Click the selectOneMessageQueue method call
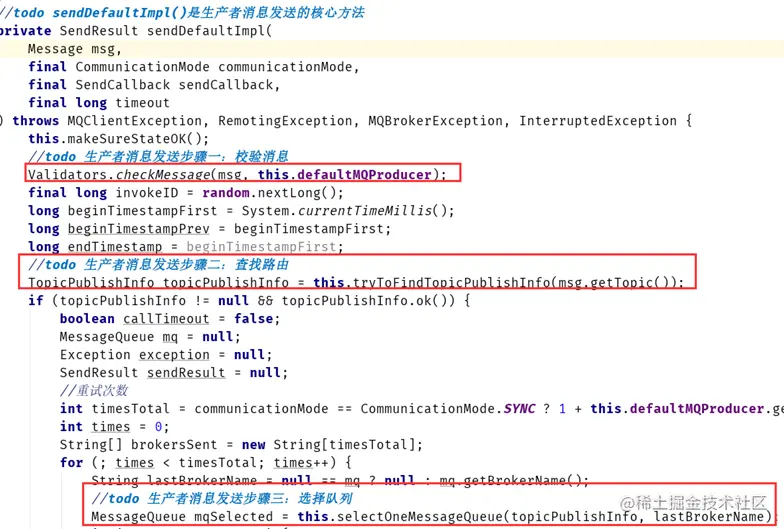Viewport: 784px width, 529px height. point(419,516)
